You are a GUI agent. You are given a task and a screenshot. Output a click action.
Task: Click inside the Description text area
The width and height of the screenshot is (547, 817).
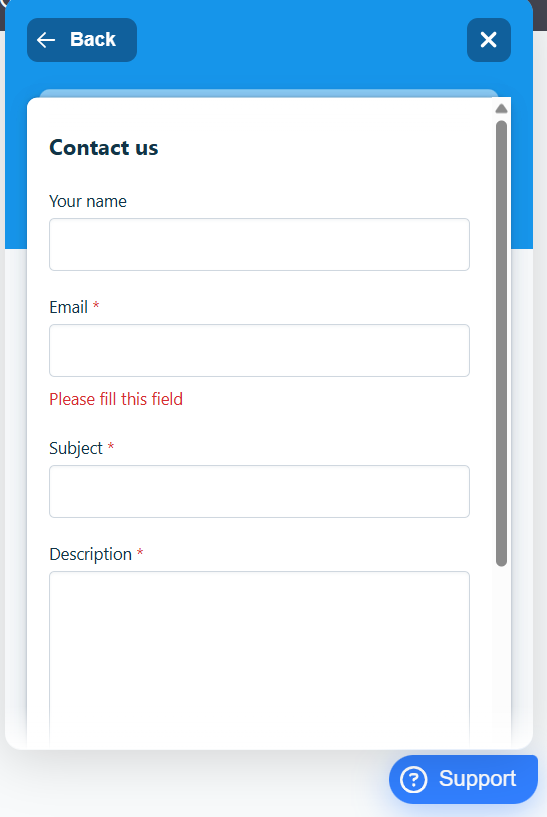tap(259, 660)
